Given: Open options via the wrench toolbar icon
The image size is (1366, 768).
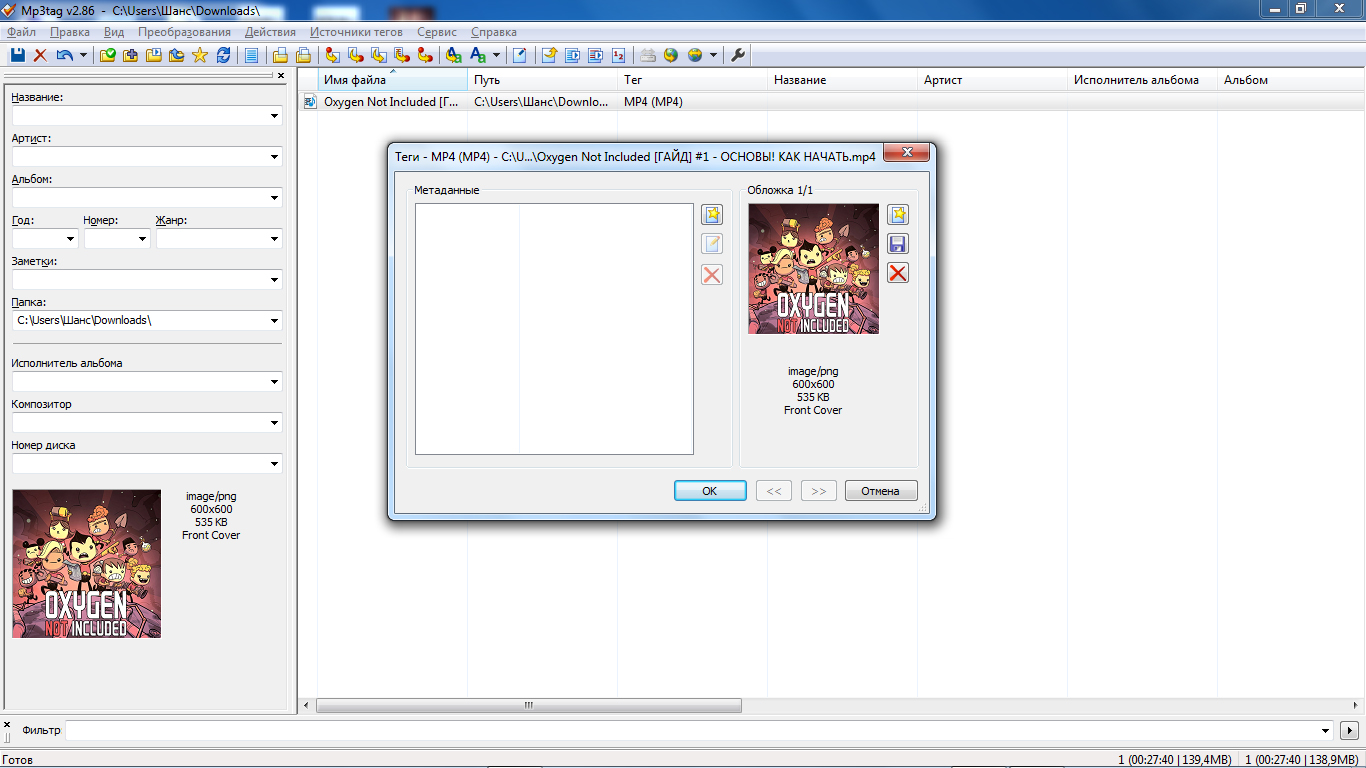Looking at the screenshot, I should (x=739, y=55).
